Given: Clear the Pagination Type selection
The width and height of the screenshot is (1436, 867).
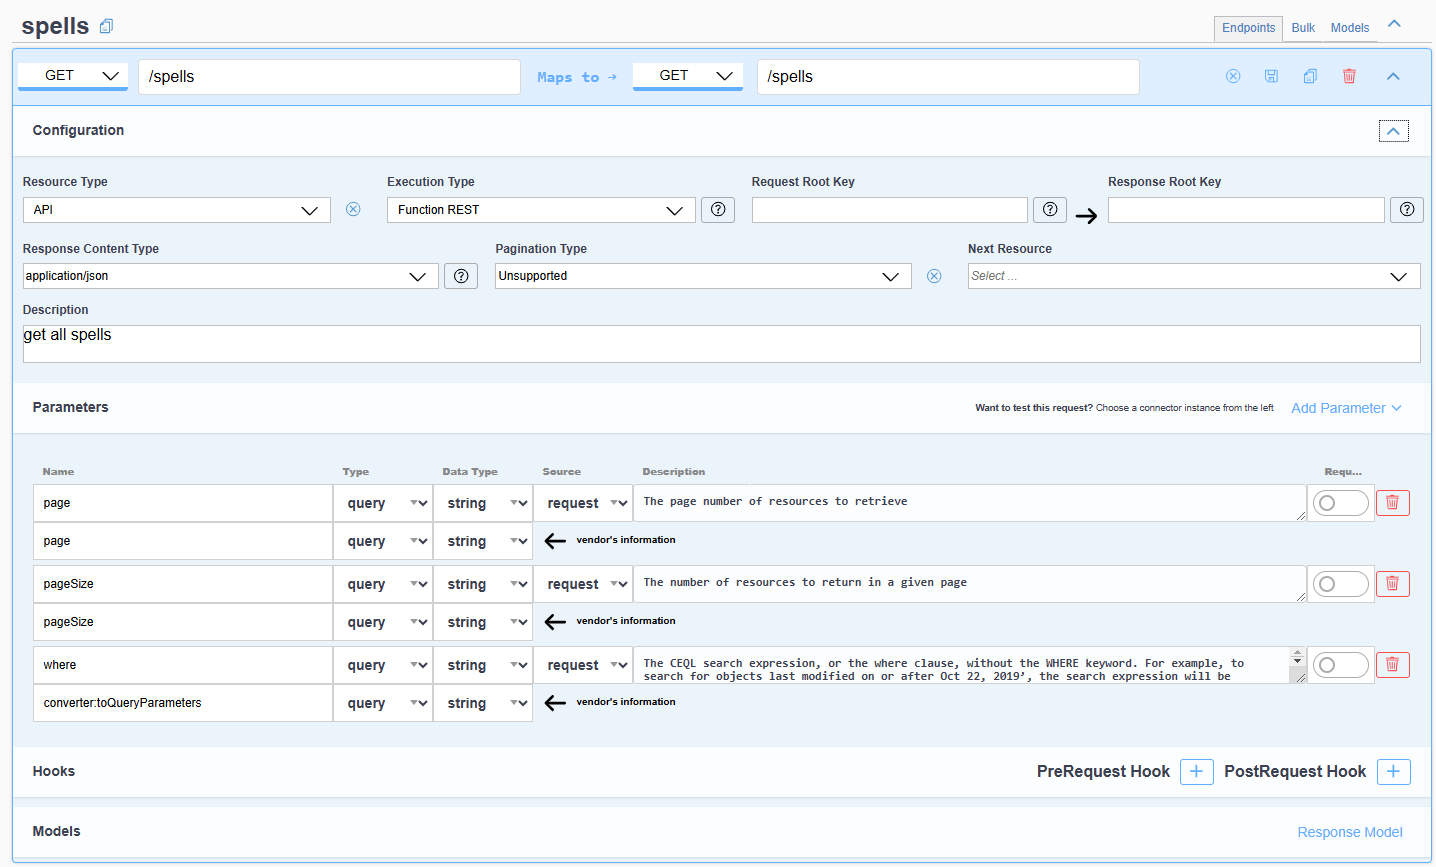Looking at the screenshot, I should (933, 275).
